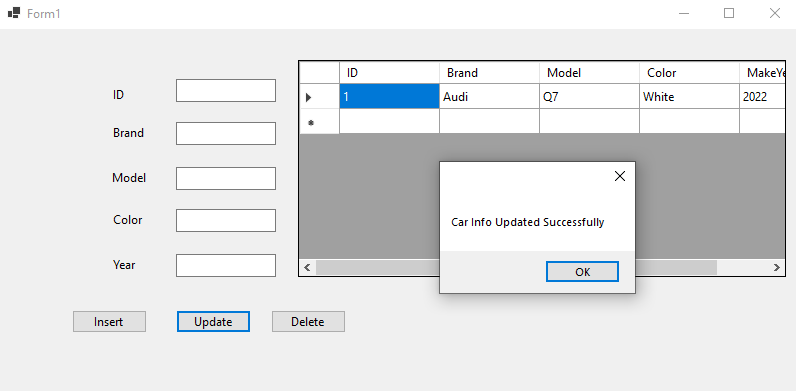Close the Car Info Updated dialog

(x=620, y=176)
